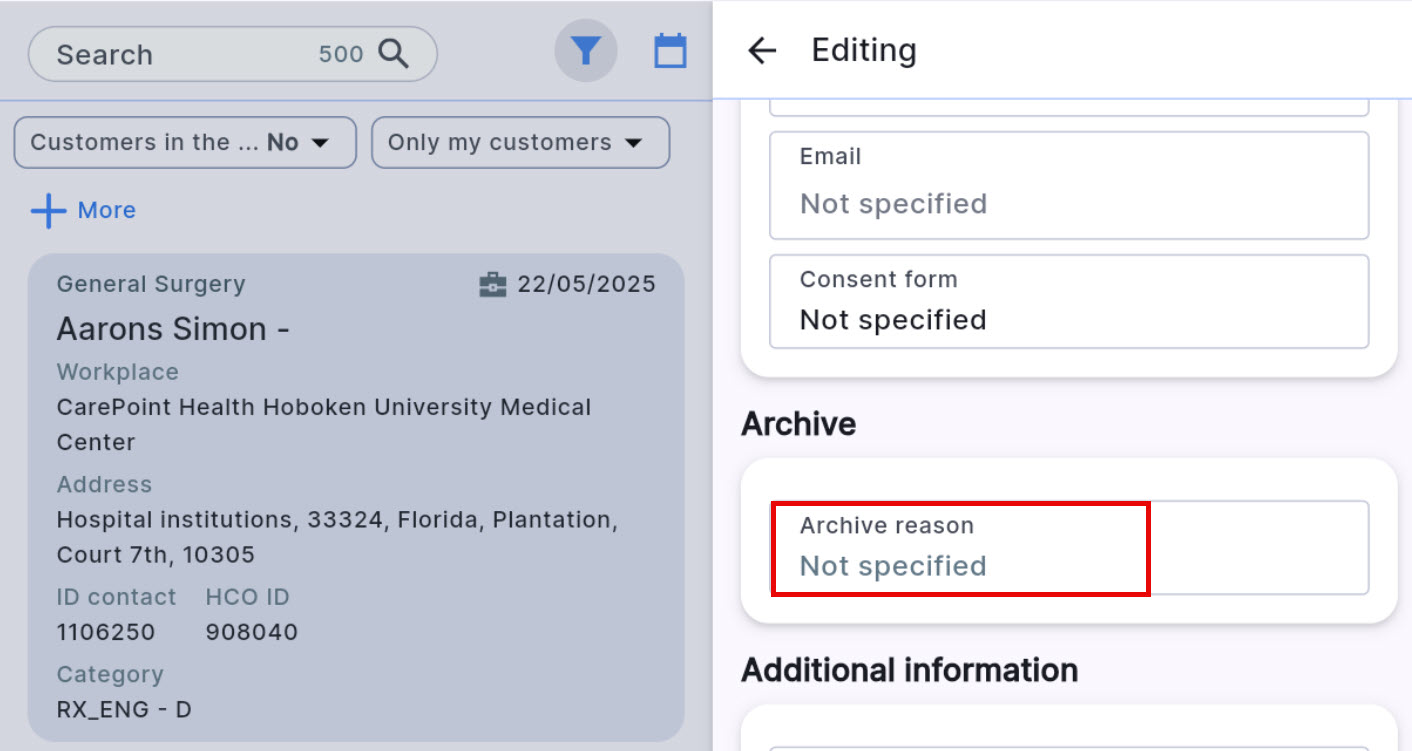Click the Additional information section header
Image resolution: width=1412 pixels, height=751 pixels.
[x=909, y=670]
